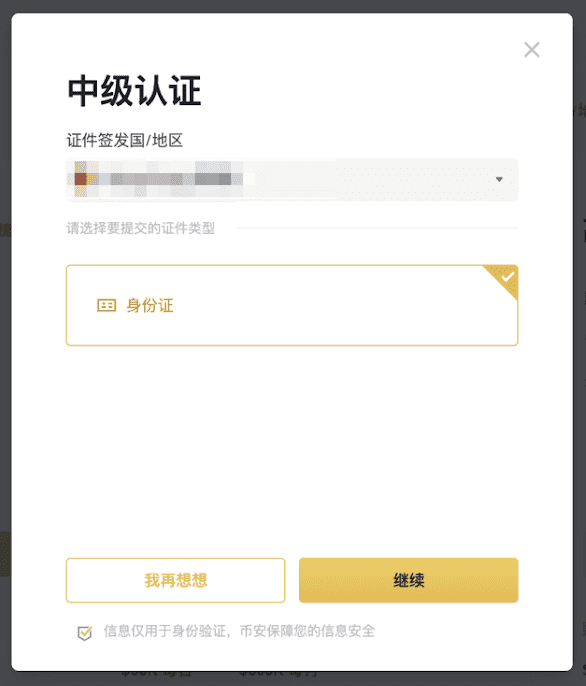
Task: Click the 请选择要提交的证件类型 section text
Action: click(x=140, y=228)
